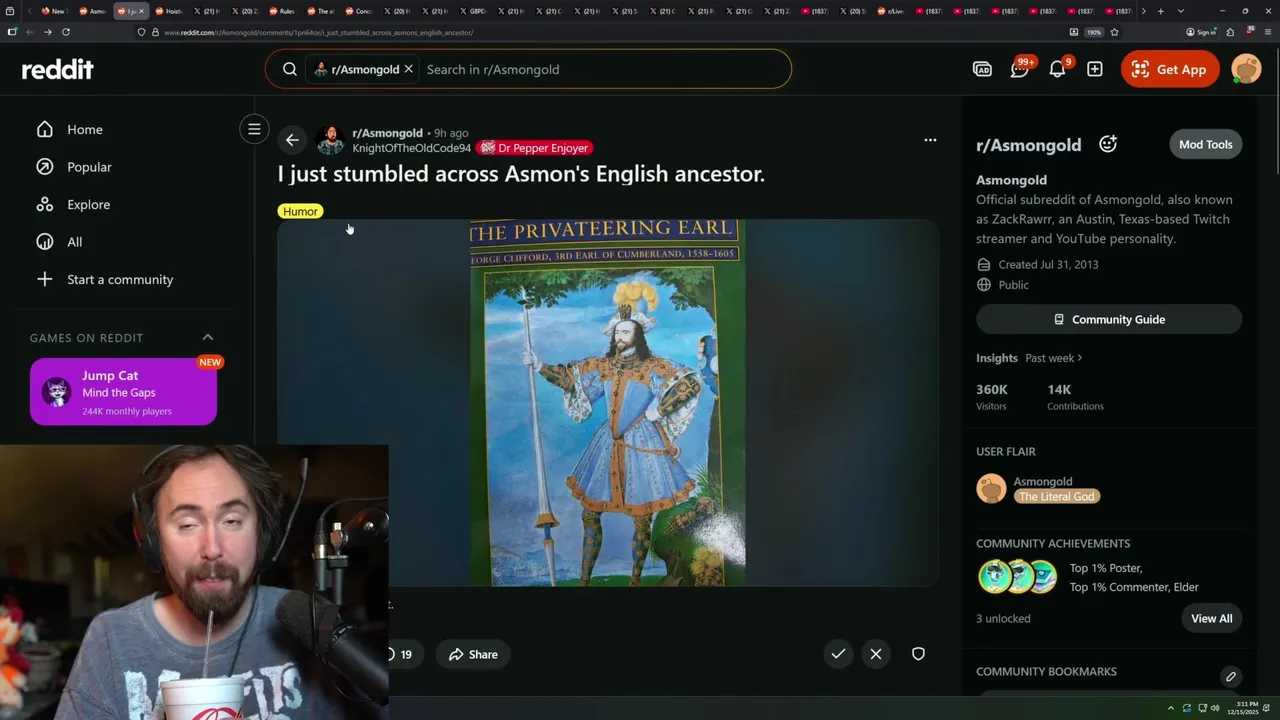The image size is (1280, 720).
Task: Open a new browser tab with plus
Action: tap(1160, 11)
